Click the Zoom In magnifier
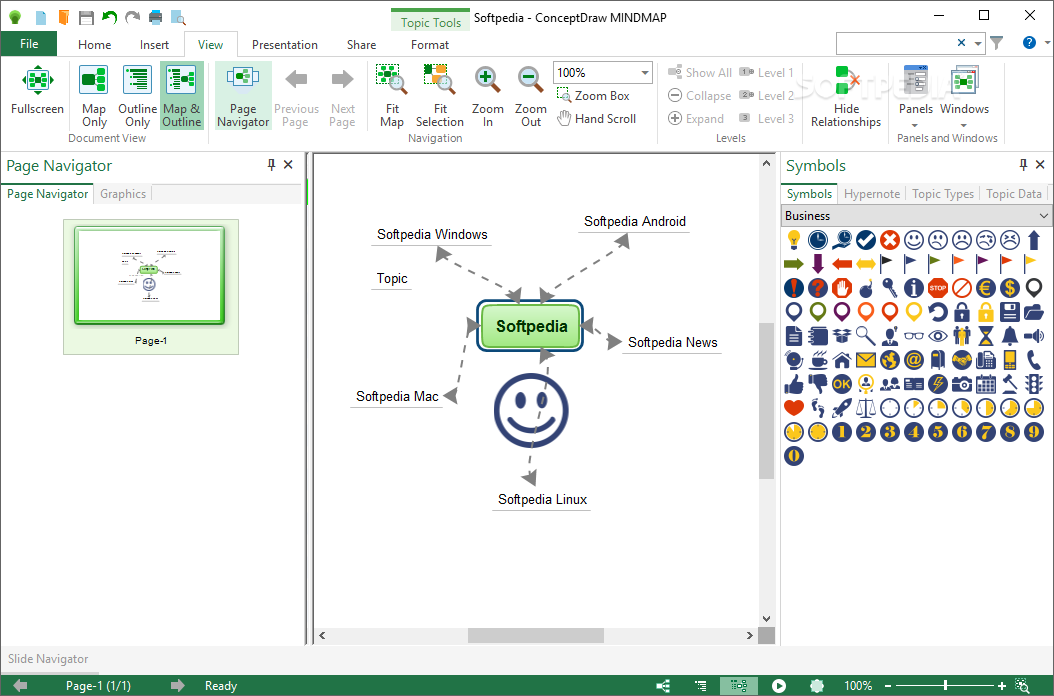1054x696 pixels. pos(487,79)
